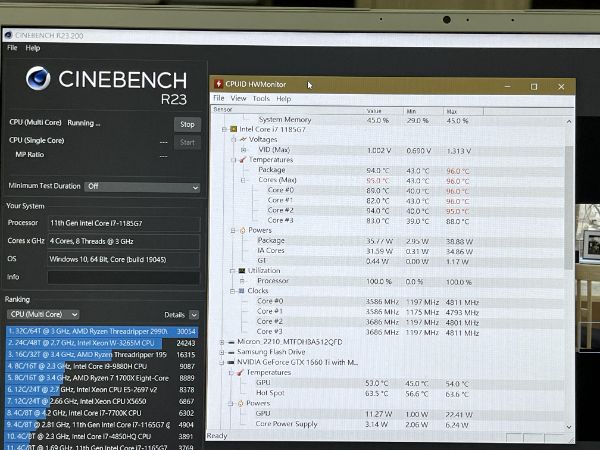Open HWMonitor's Help menu

click(x=284, y=99)
